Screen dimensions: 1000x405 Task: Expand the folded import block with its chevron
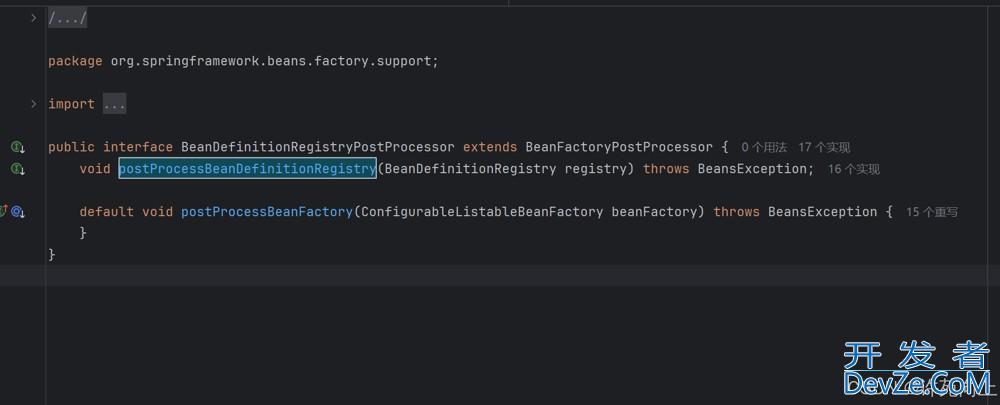coord(33,104)
